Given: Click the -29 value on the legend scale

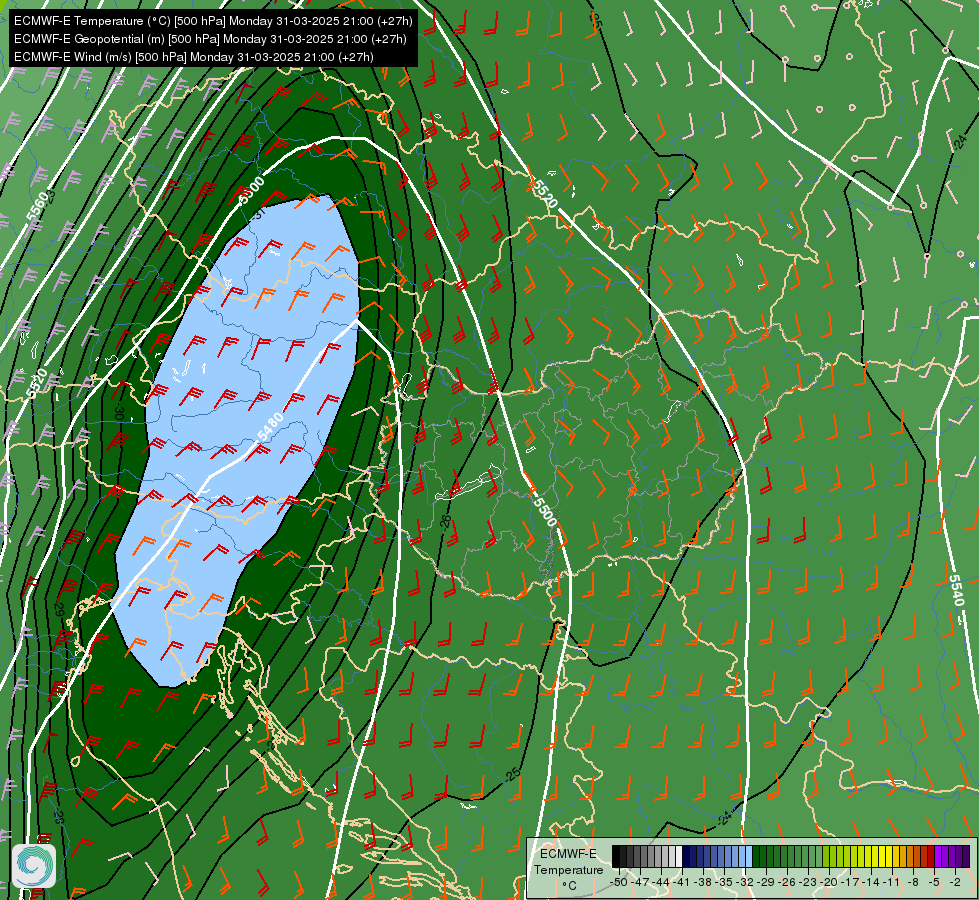Looking at the screenshot, I should click(767, 882).
